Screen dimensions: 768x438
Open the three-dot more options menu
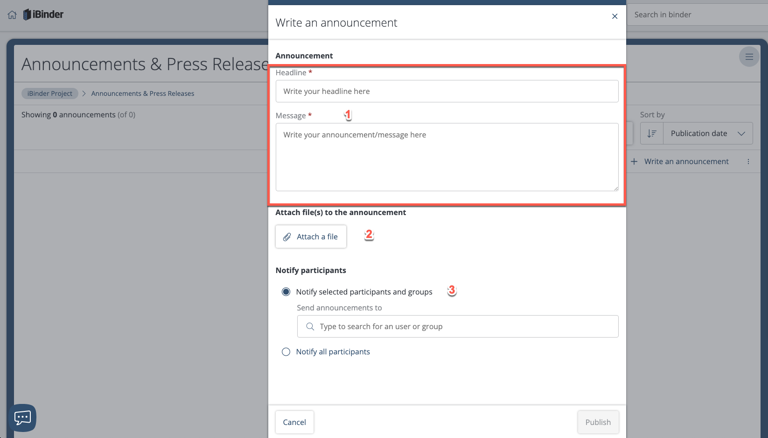pos(748,162)
